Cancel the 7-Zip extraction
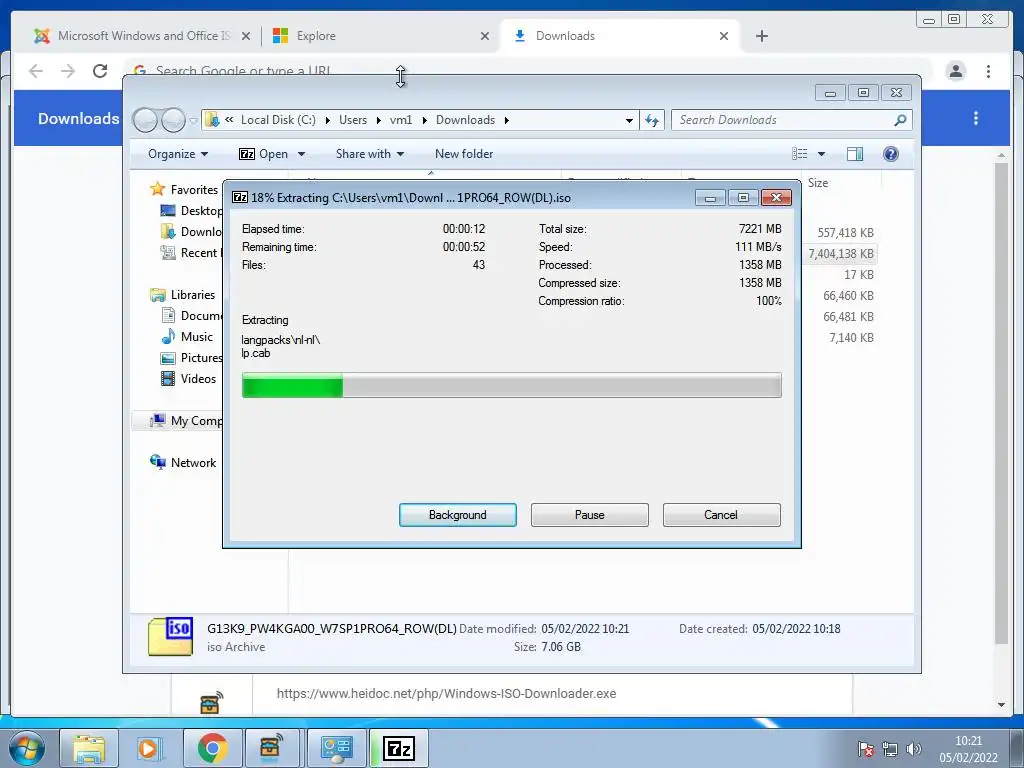 tap(721, 515)
